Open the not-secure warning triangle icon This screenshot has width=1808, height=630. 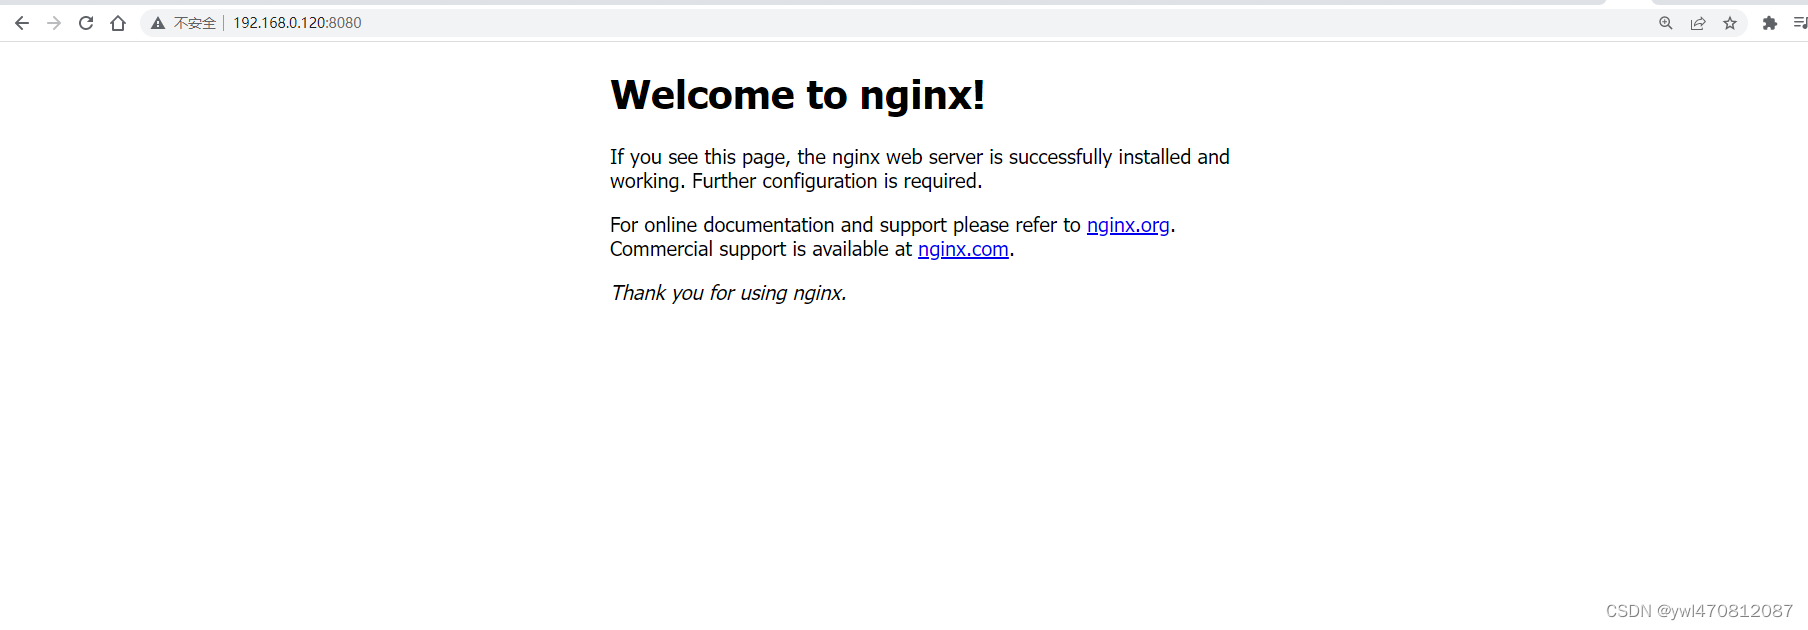tap(158, 23)
